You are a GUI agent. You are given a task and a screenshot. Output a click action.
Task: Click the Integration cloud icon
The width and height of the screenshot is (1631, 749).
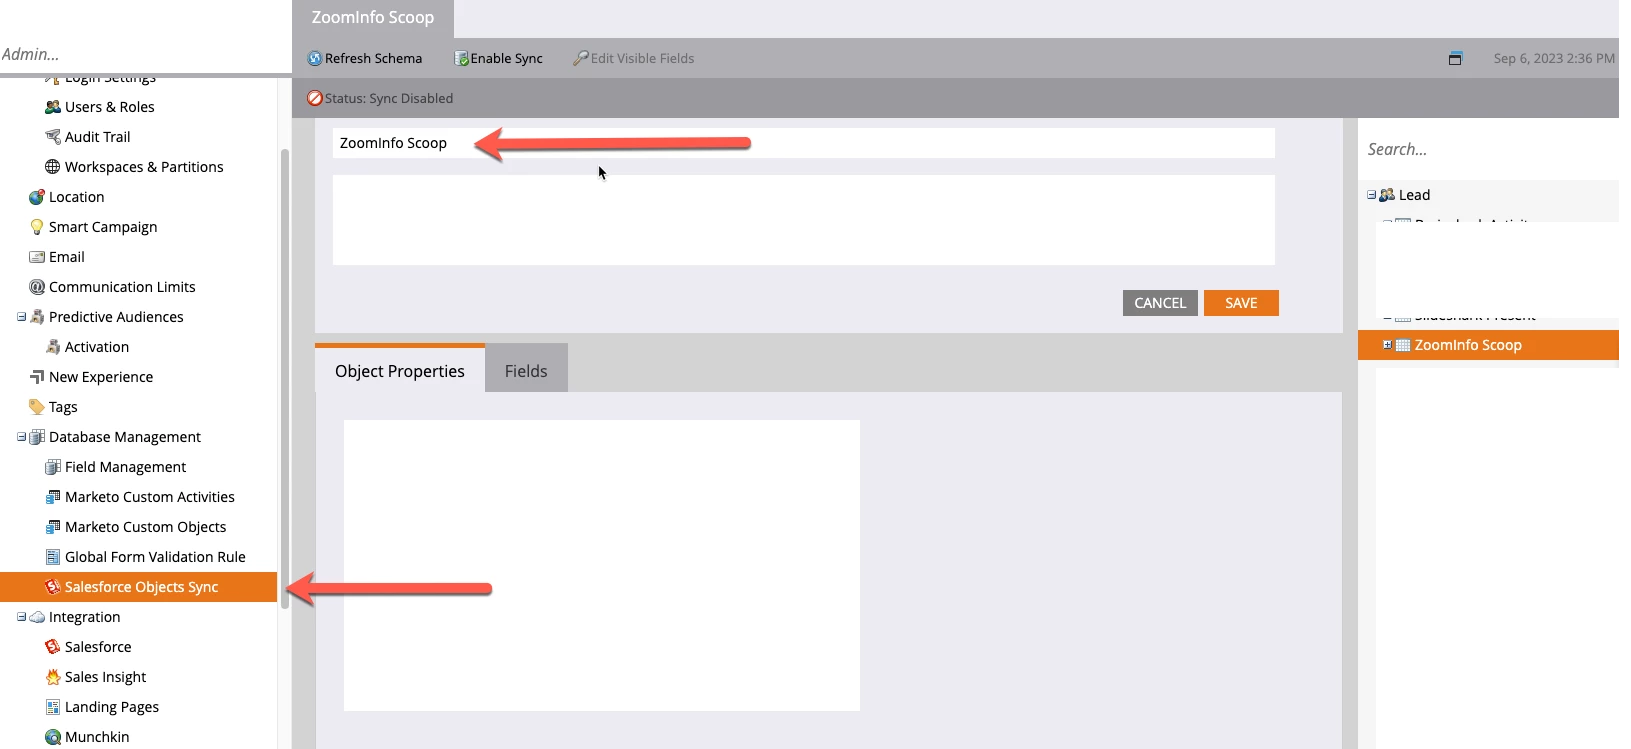click(x=37, y=617)
